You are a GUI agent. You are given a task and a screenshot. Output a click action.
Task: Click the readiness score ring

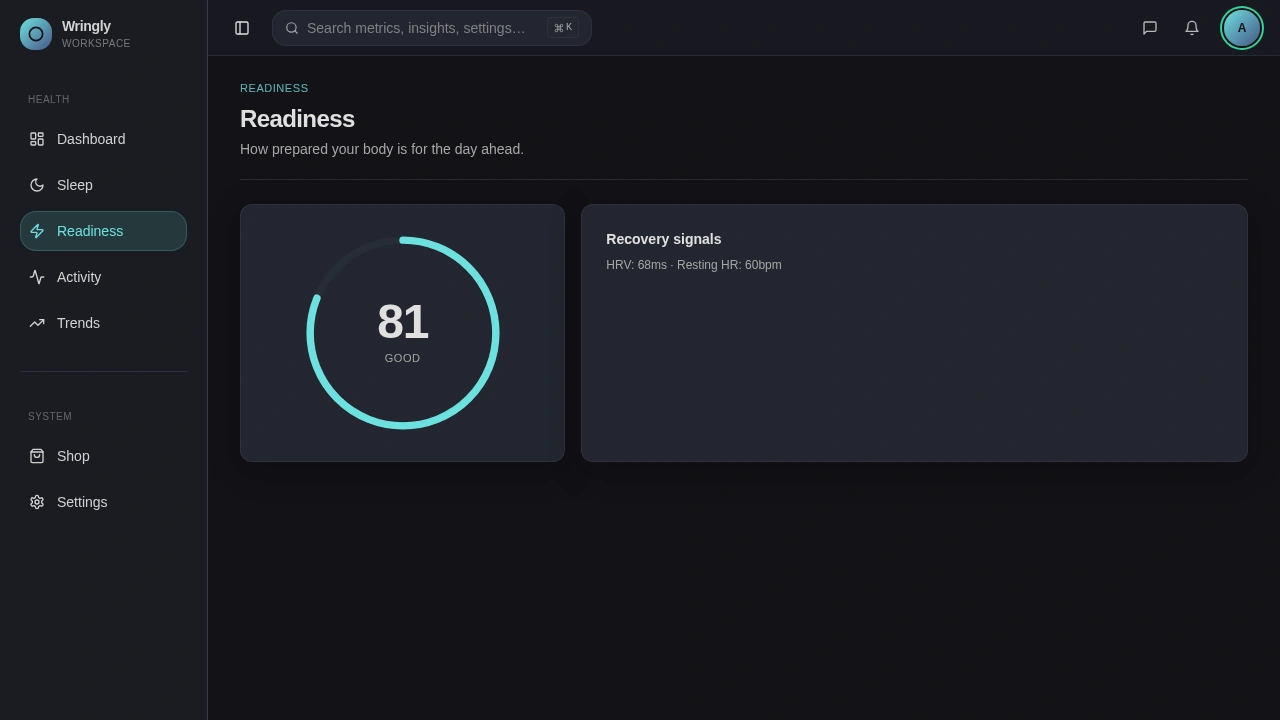coord(403,333)
